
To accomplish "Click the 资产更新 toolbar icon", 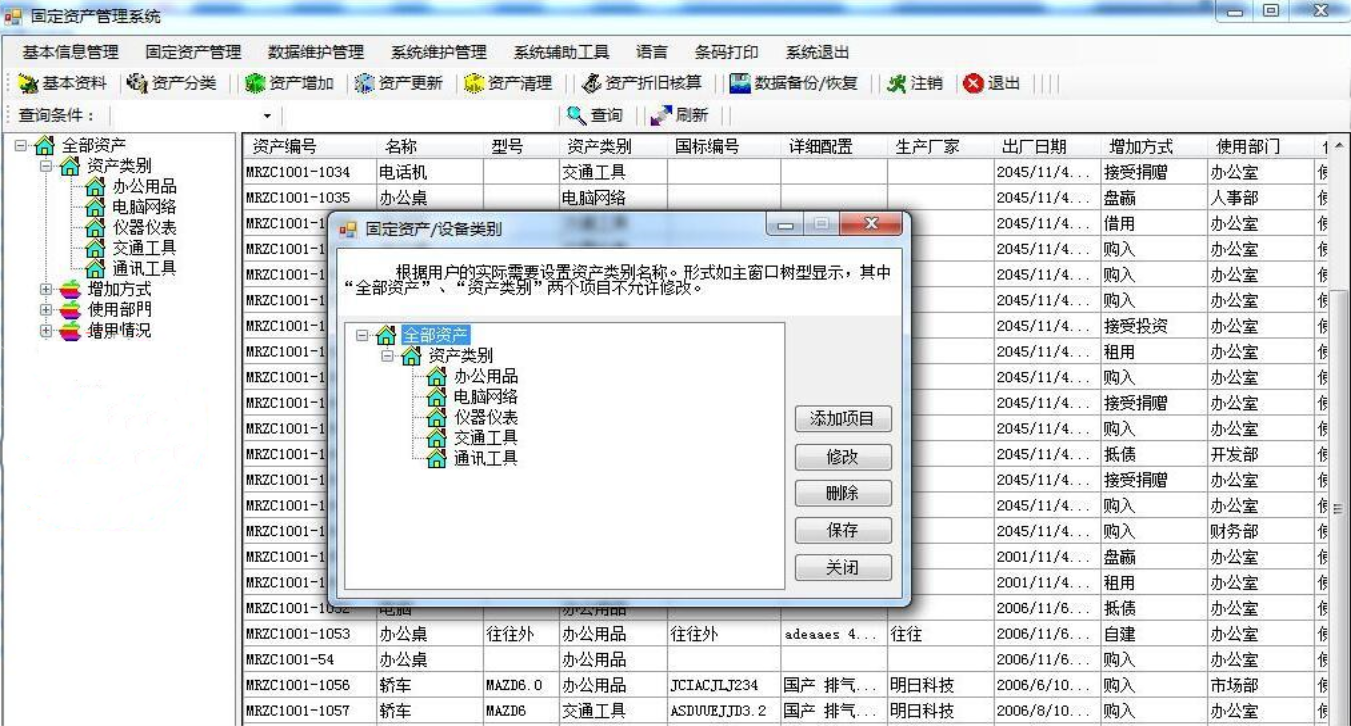I will pos(399,84).
